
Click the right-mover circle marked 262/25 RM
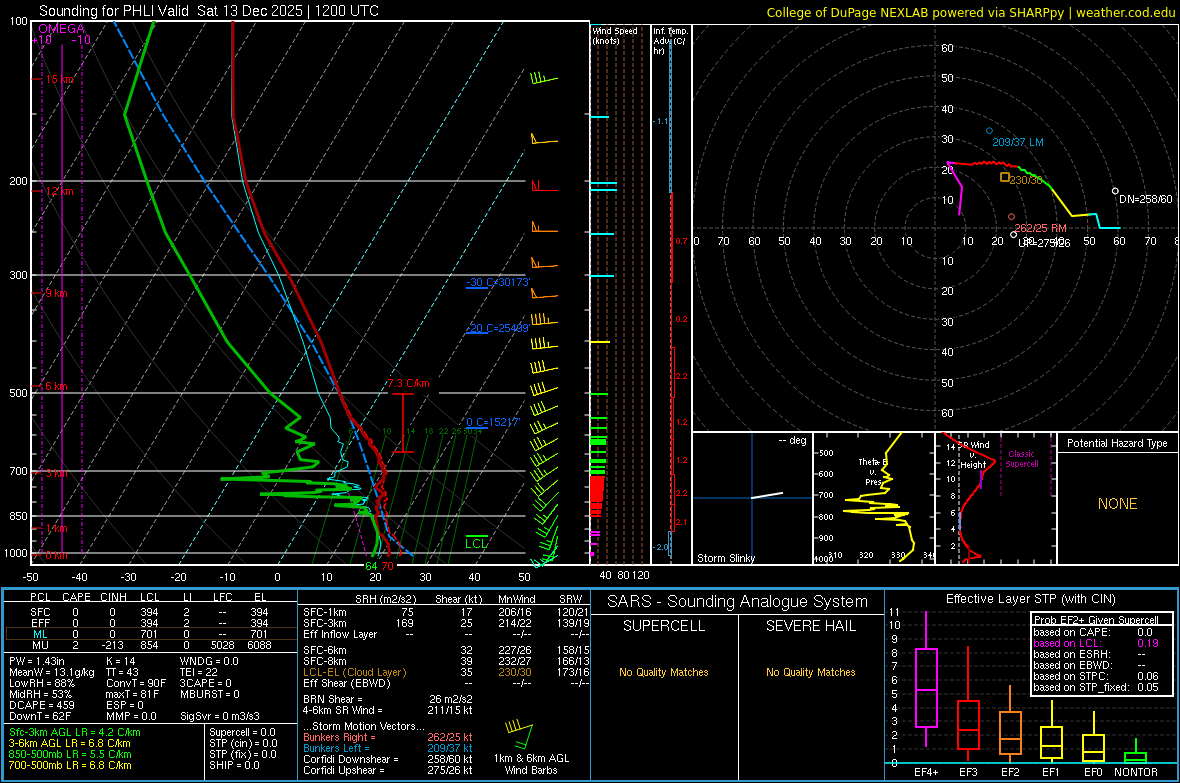pyautogui.click(x=1011, y=217)
